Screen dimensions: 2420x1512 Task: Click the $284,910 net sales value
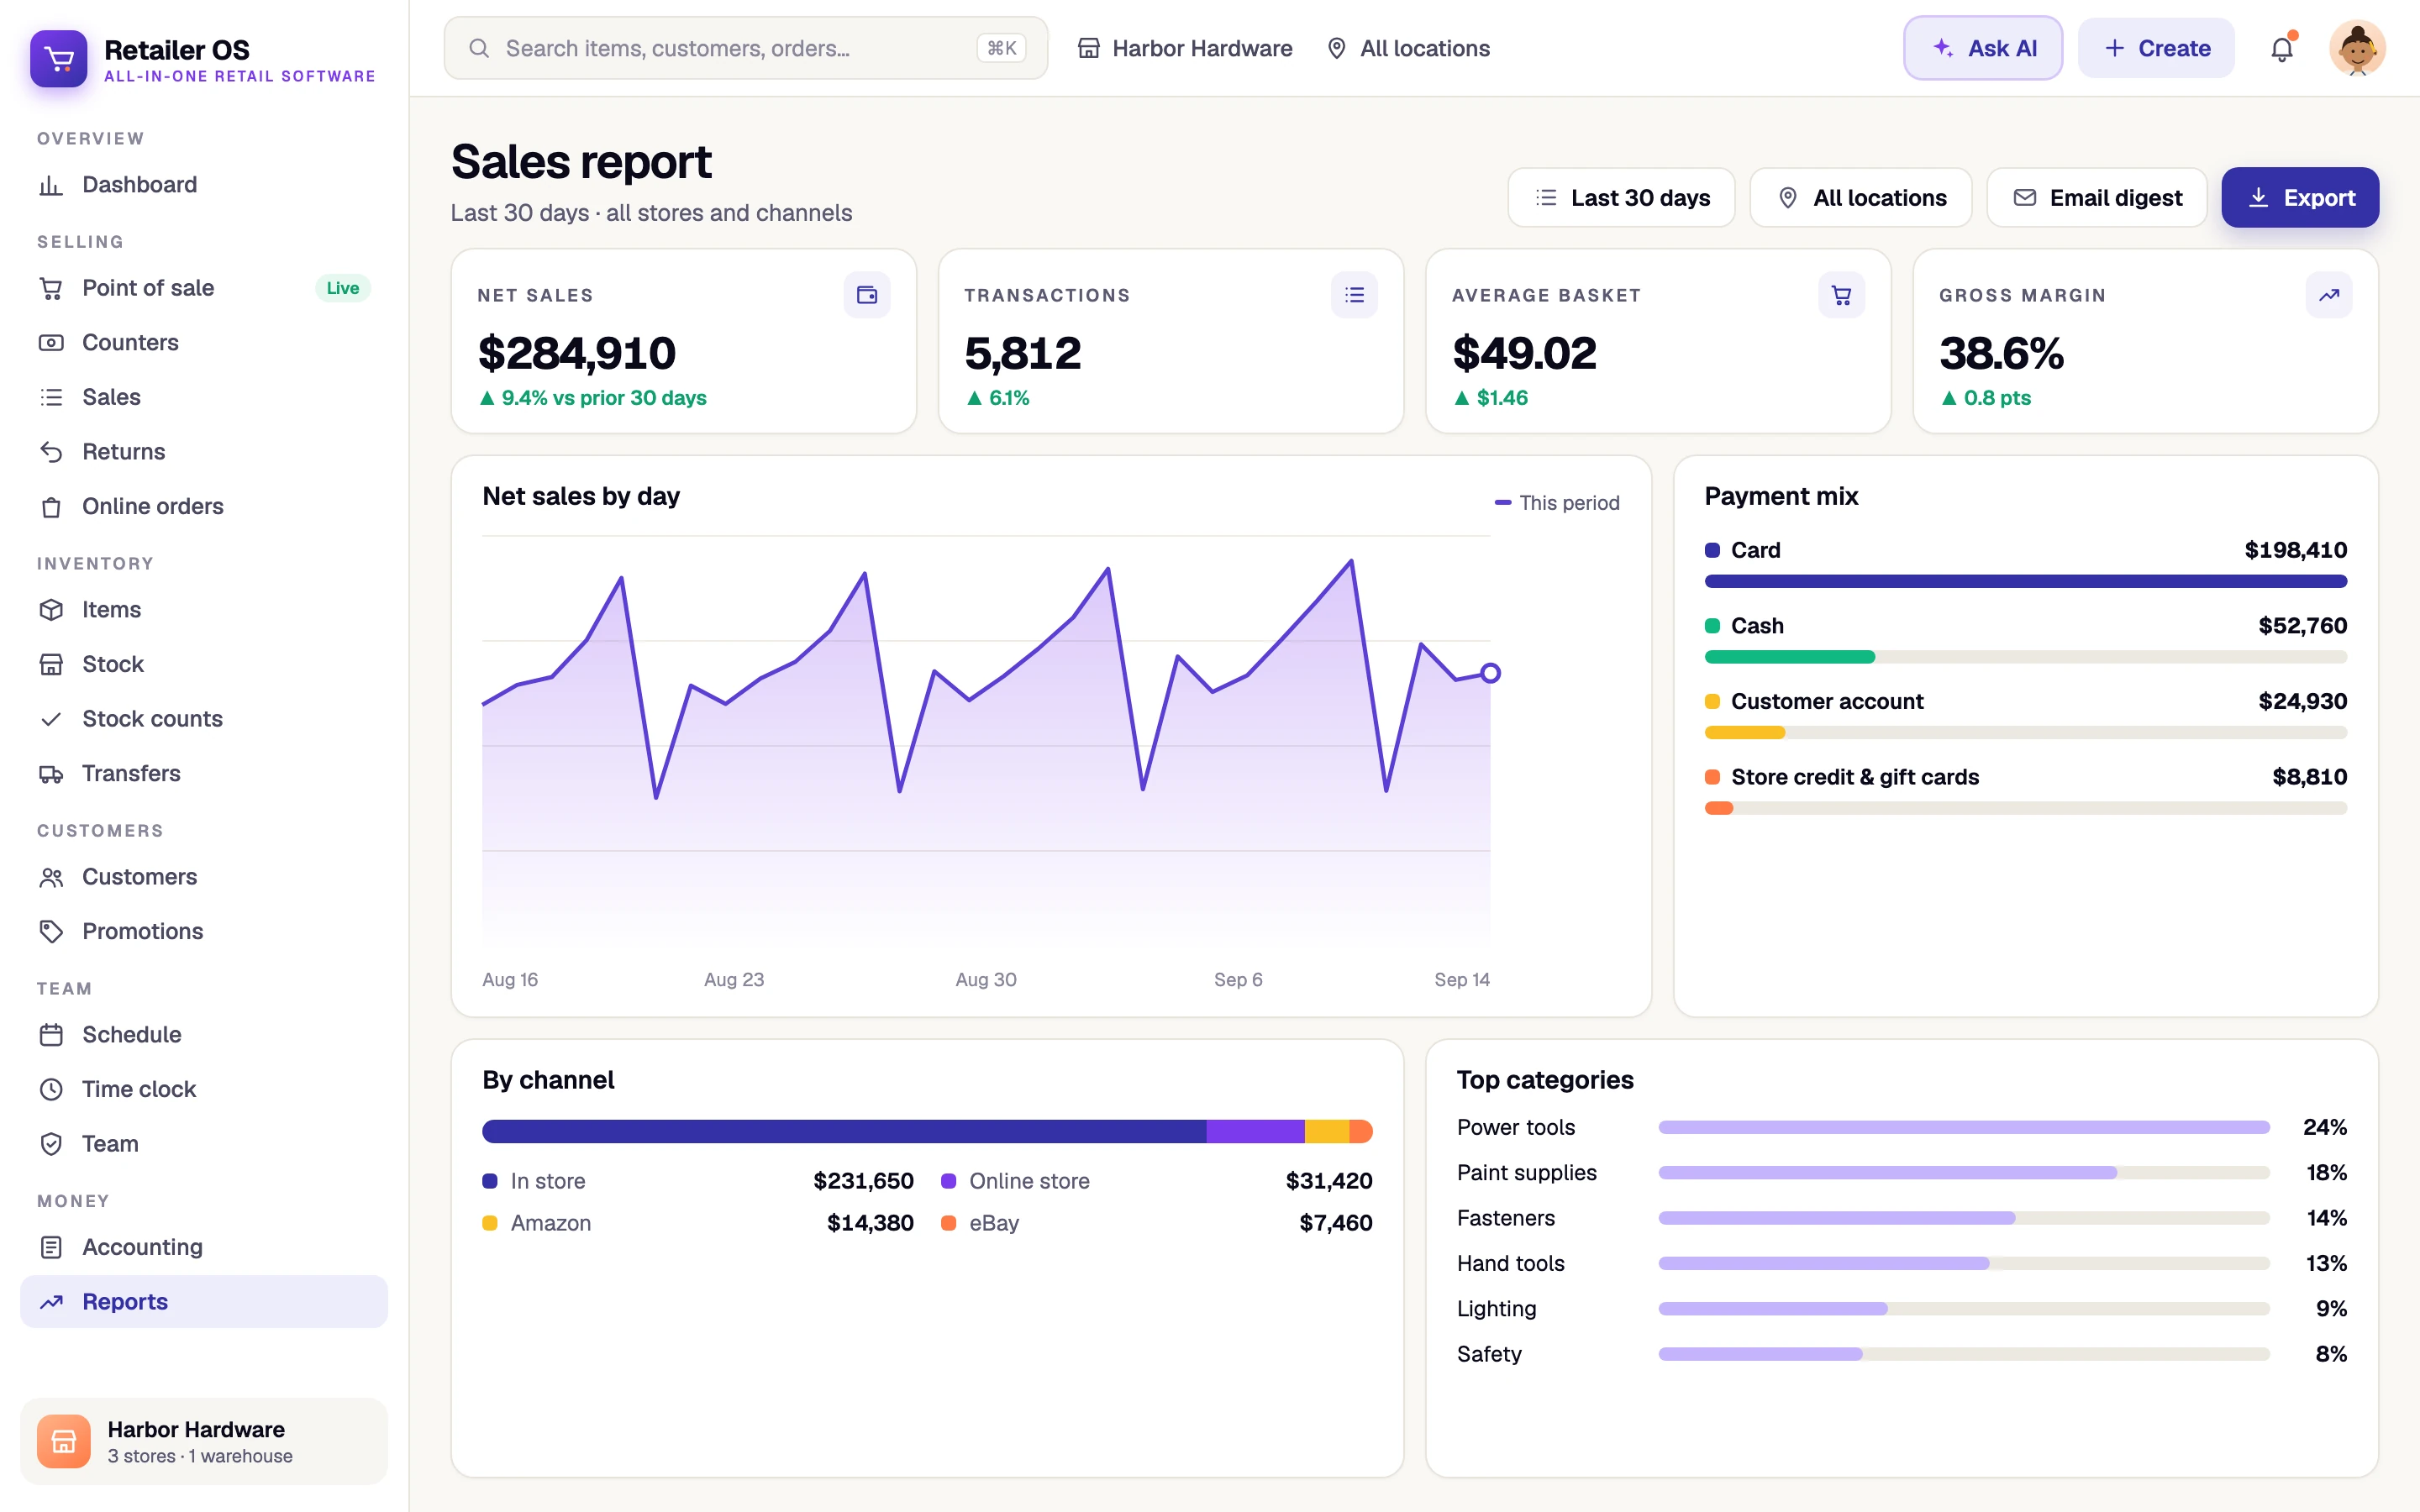[577, 353]
